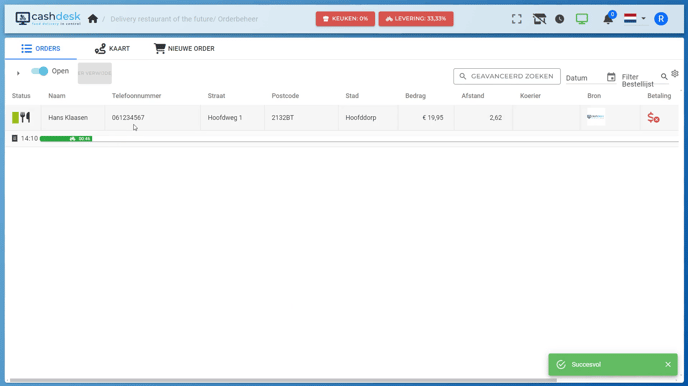Screen dimensions: 688x386
Task: Click Geavanceerd Zoeken search field
Action: point(507,76)
